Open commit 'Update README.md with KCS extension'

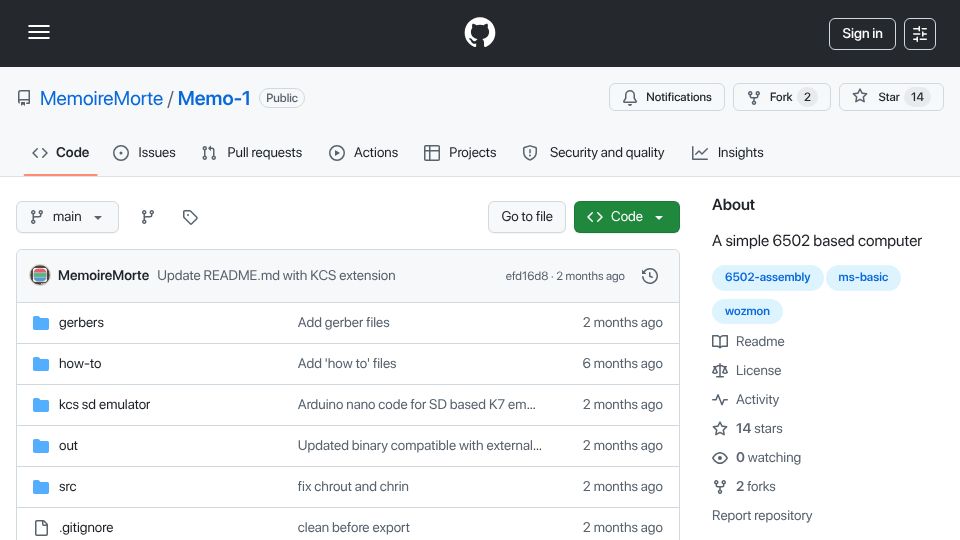(276, 276)
